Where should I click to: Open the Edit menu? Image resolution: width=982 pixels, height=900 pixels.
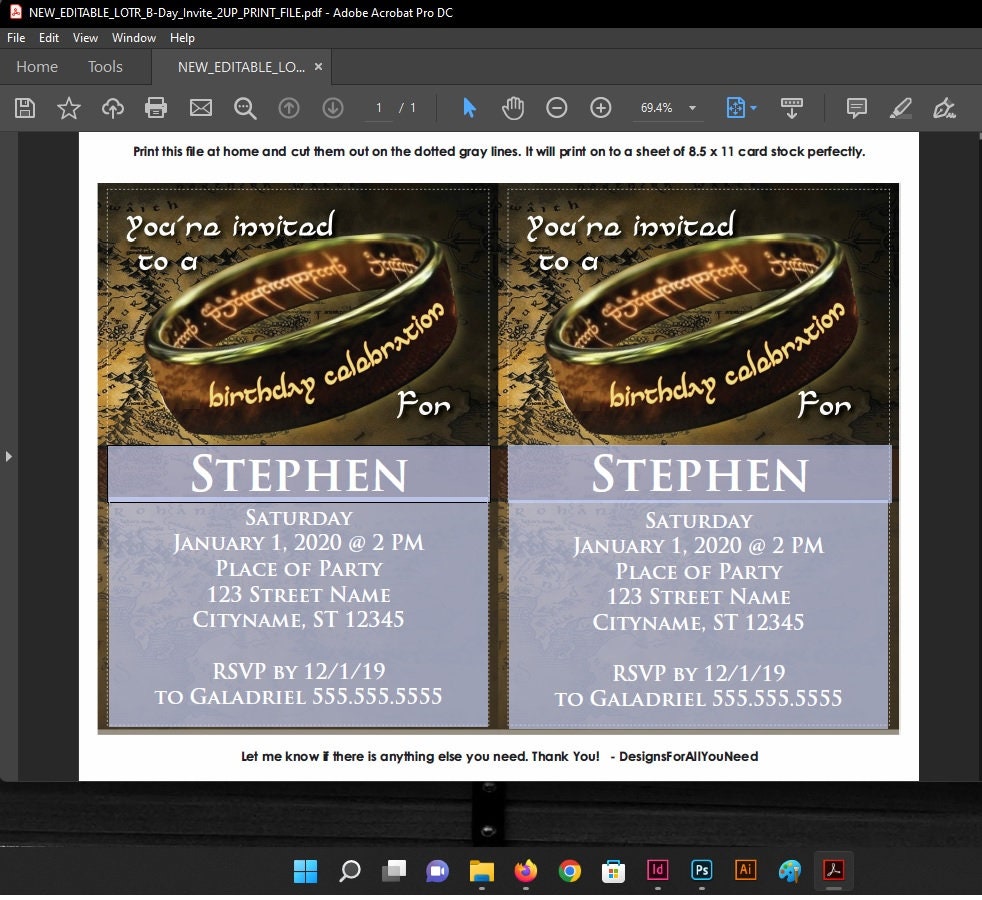(x=48, y=38)
